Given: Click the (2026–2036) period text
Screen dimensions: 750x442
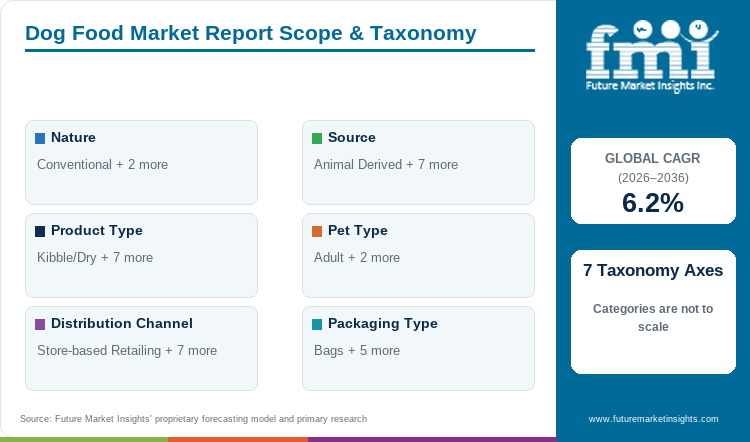Looking at the screenshot, I should [x=653, y=178].
